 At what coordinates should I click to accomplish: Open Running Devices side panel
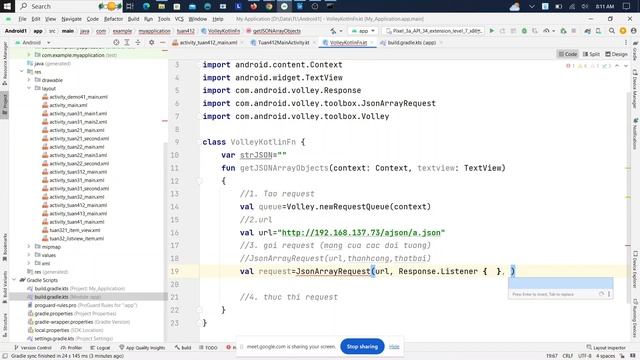(635, 318)
